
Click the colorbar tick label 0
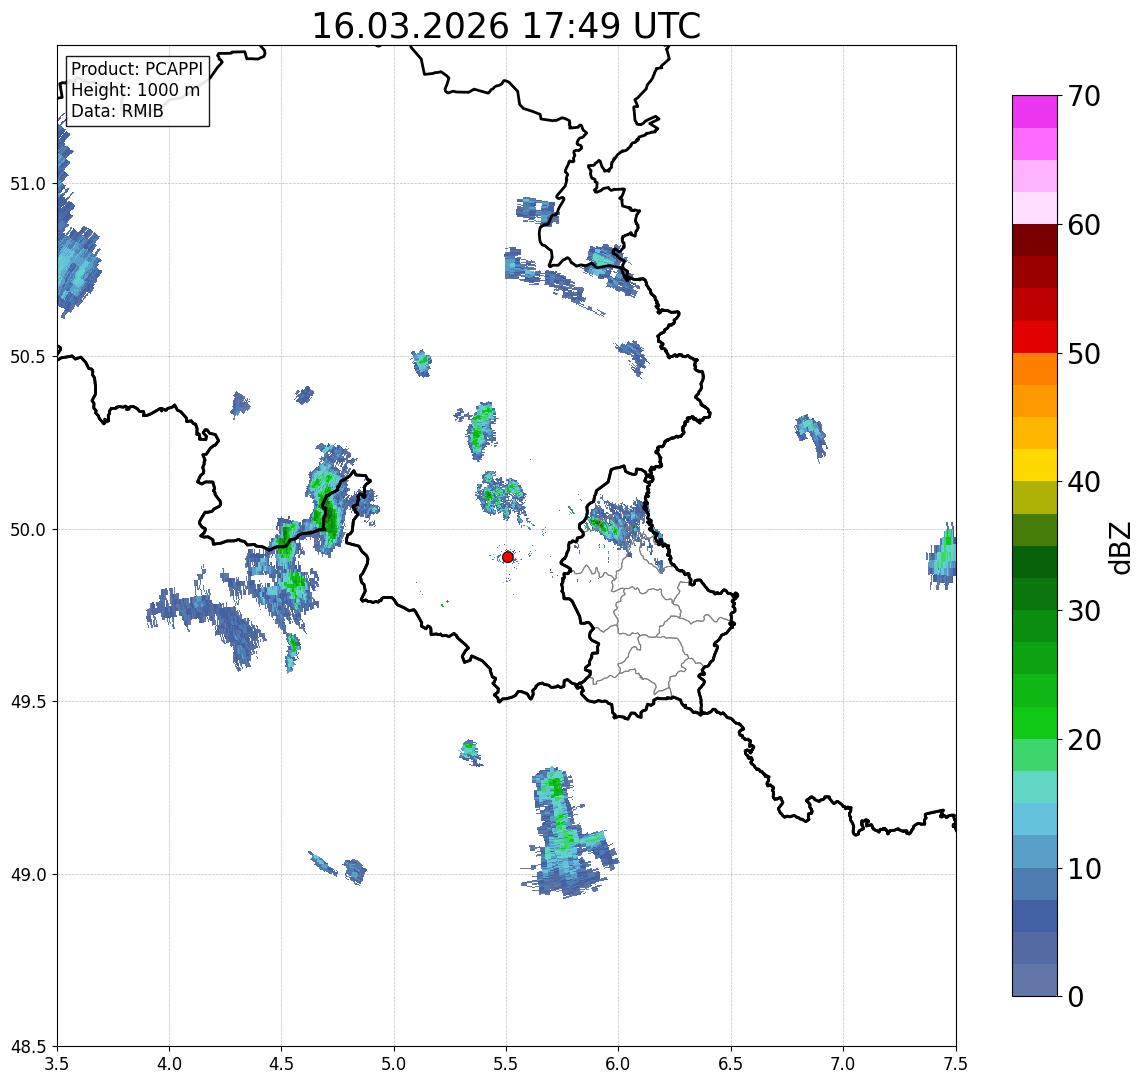tap(1076, 996)
